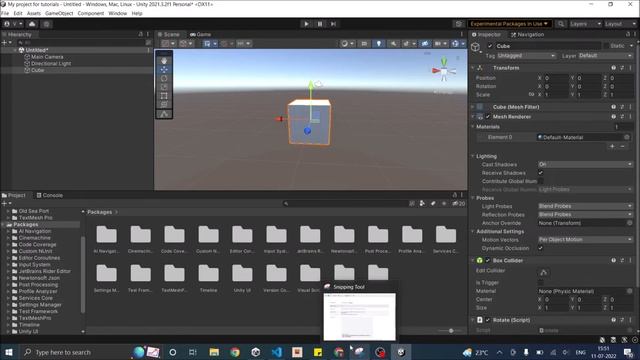The image size is (640, 360).
Task: Click the orientation gizmo in Scene view
Action: tap(444, 71)
